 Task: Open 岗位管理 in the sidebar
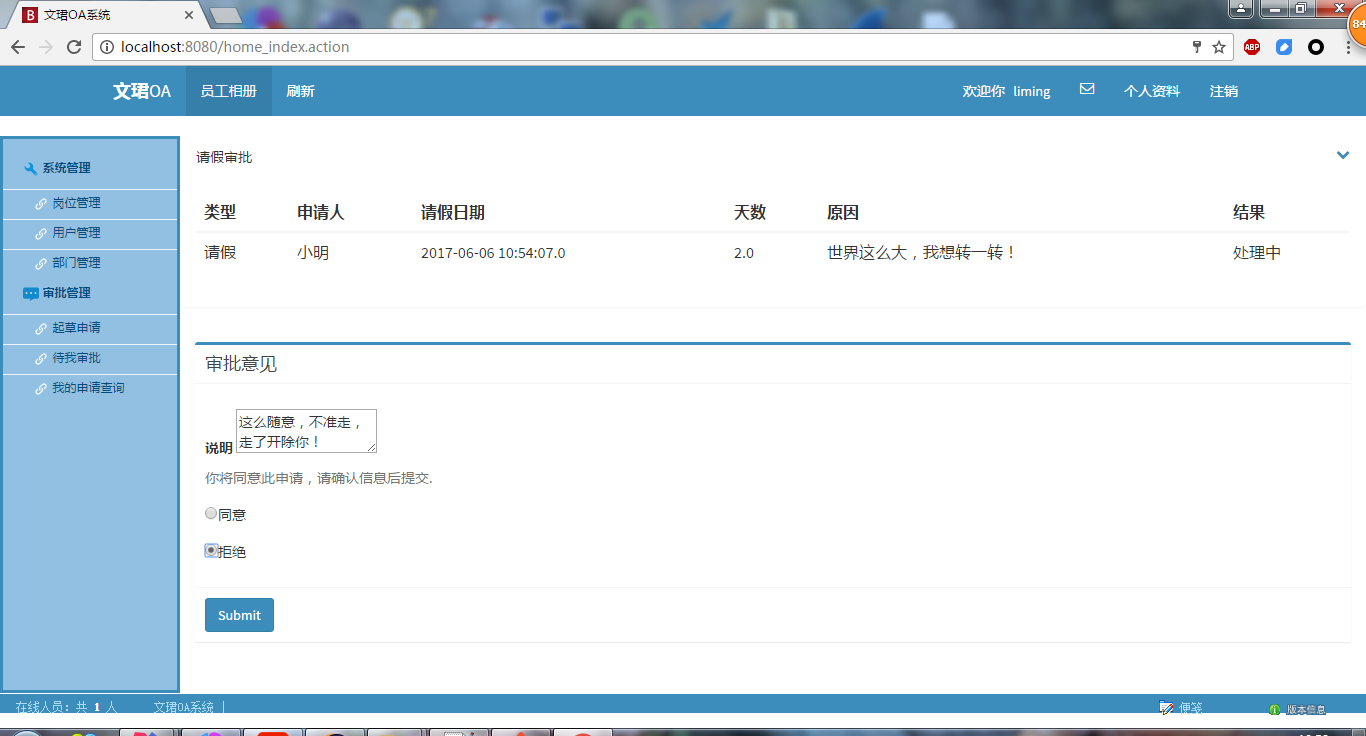pos(76,203)
